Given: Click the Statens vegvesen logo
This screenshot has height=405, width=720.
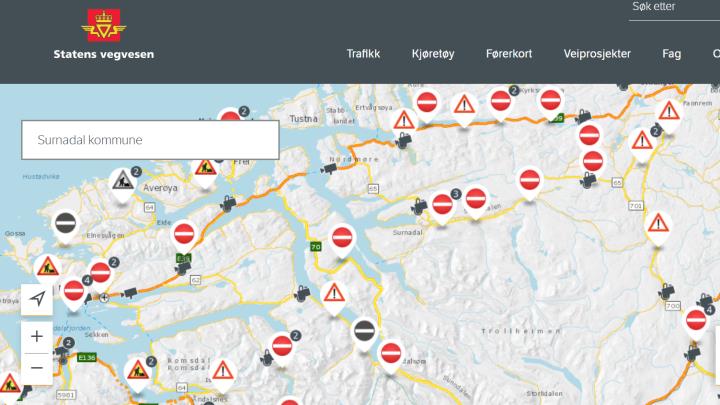Looking at the screenshot, I should click(x=104, y=35).
